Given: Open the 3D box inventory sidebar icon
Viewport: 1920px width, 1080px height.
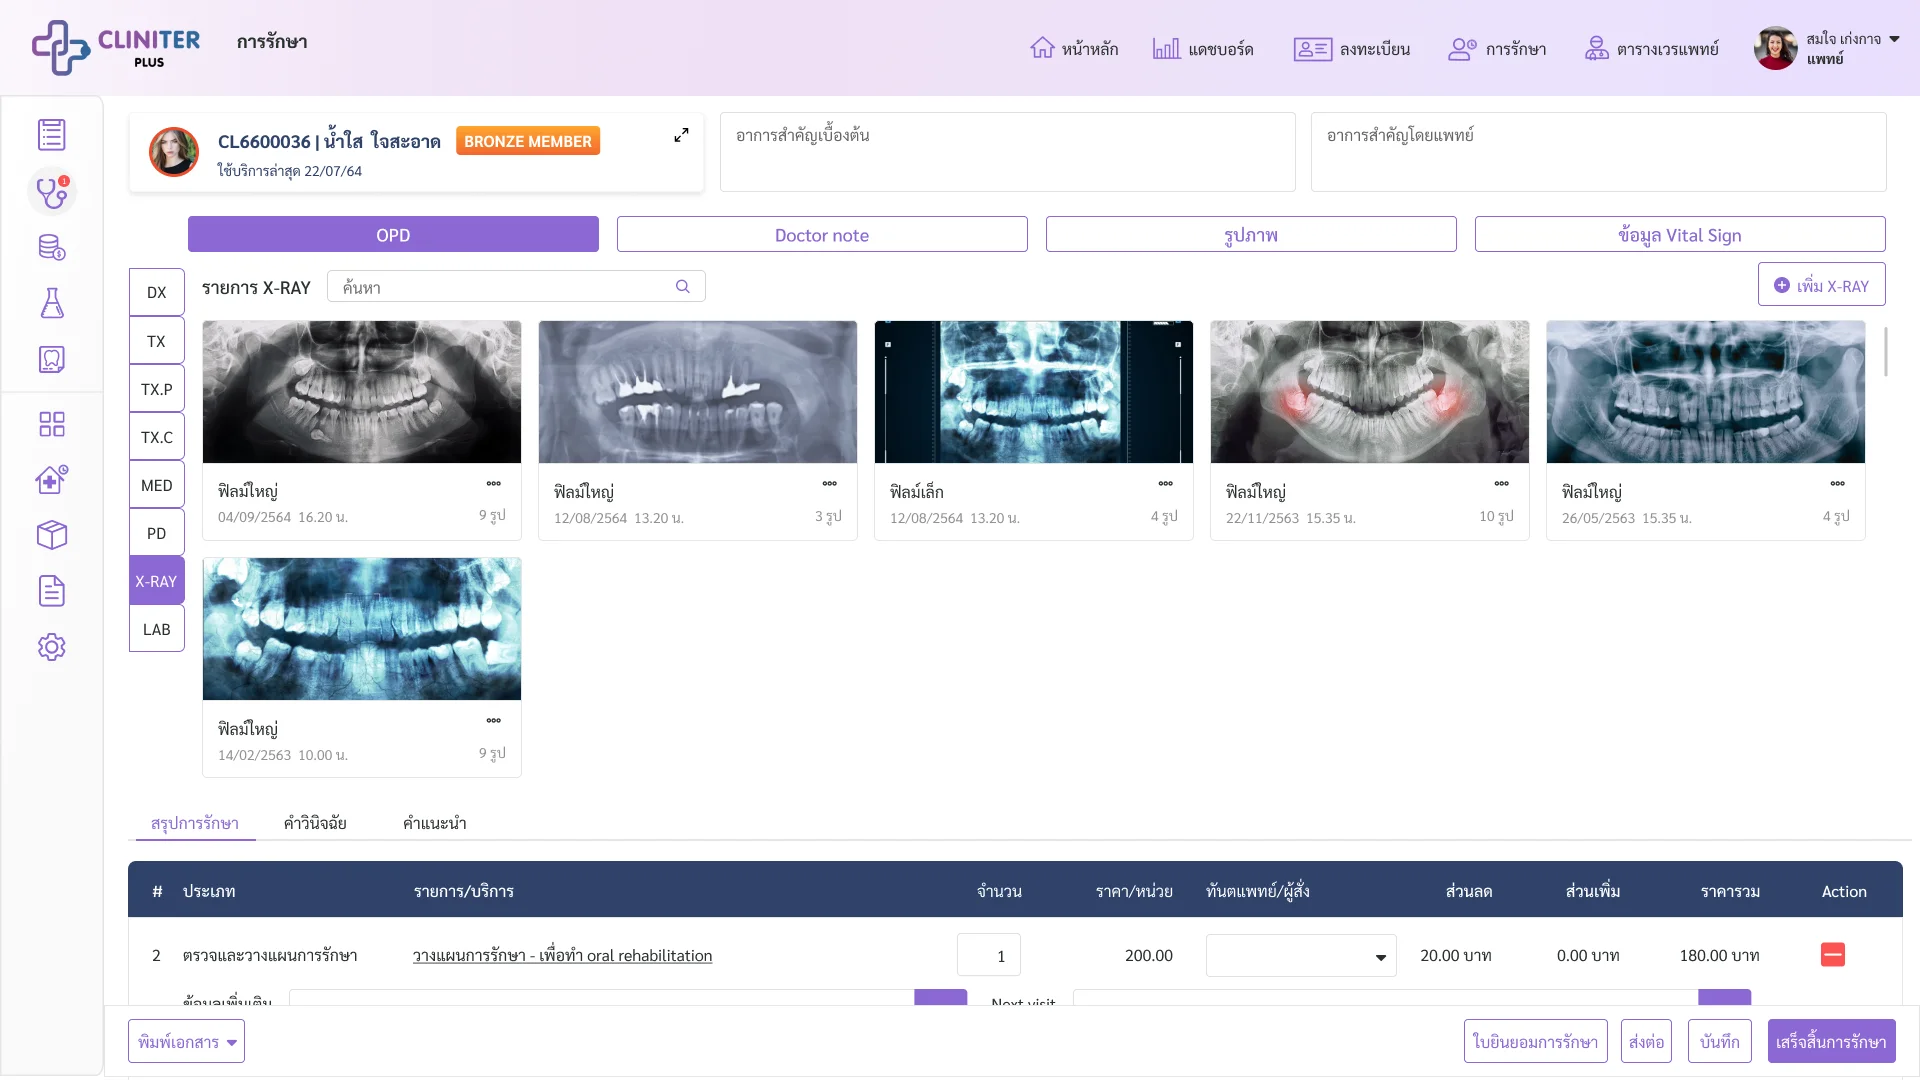Looking at the screenshot, I should [x=52, y=535].
